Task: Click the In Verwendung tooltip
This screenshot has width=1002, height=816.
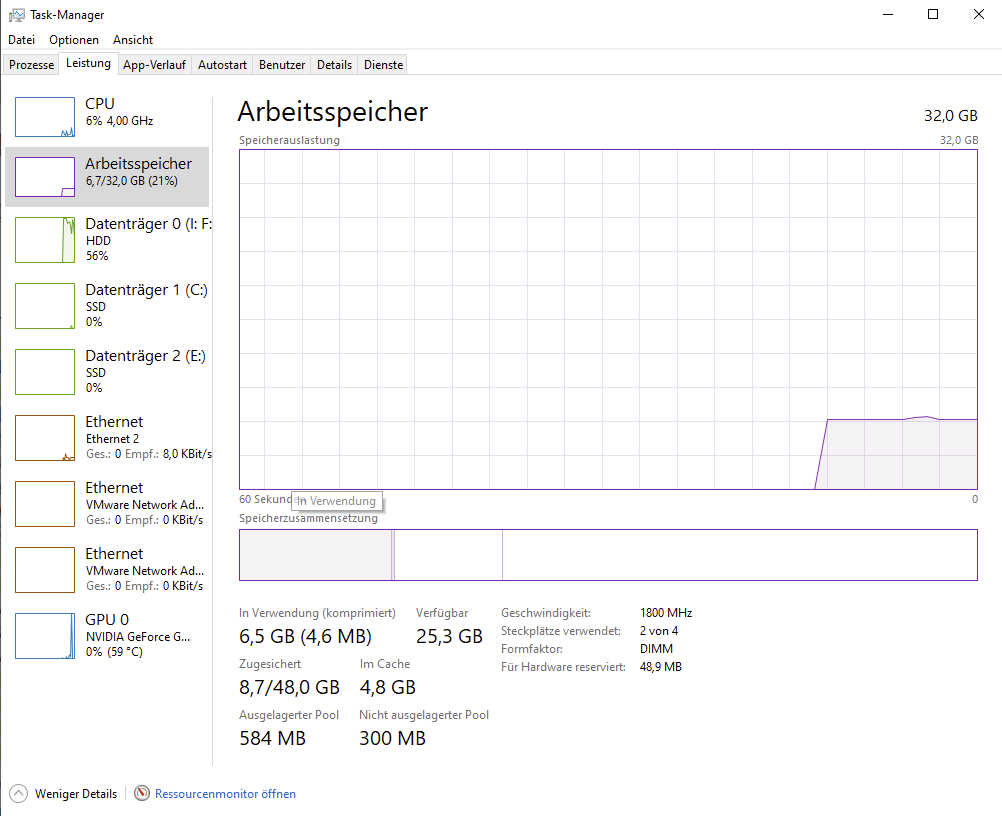Action: point(337,501)
